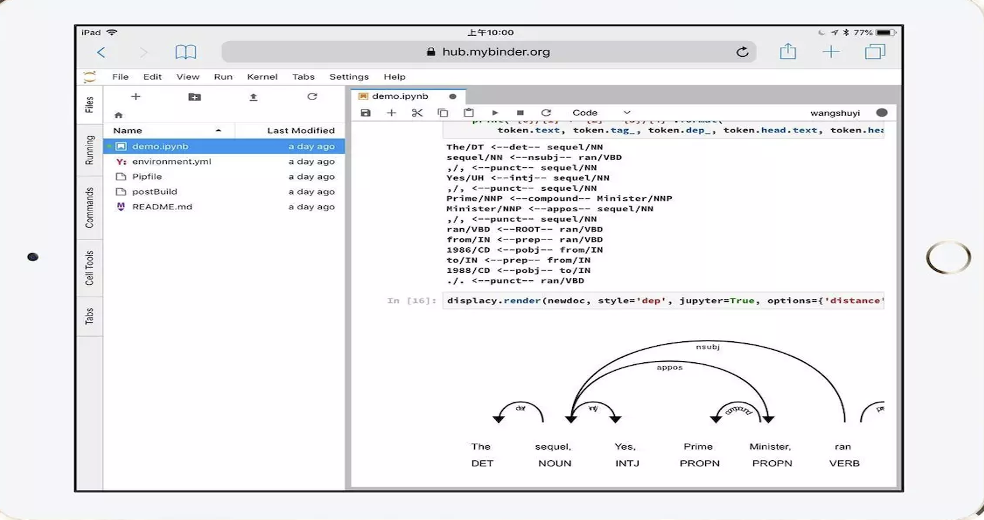Cut selected cell scissors icon
Image resolution: width=984 pixels, height=520 pixels.
coord(417,113)
